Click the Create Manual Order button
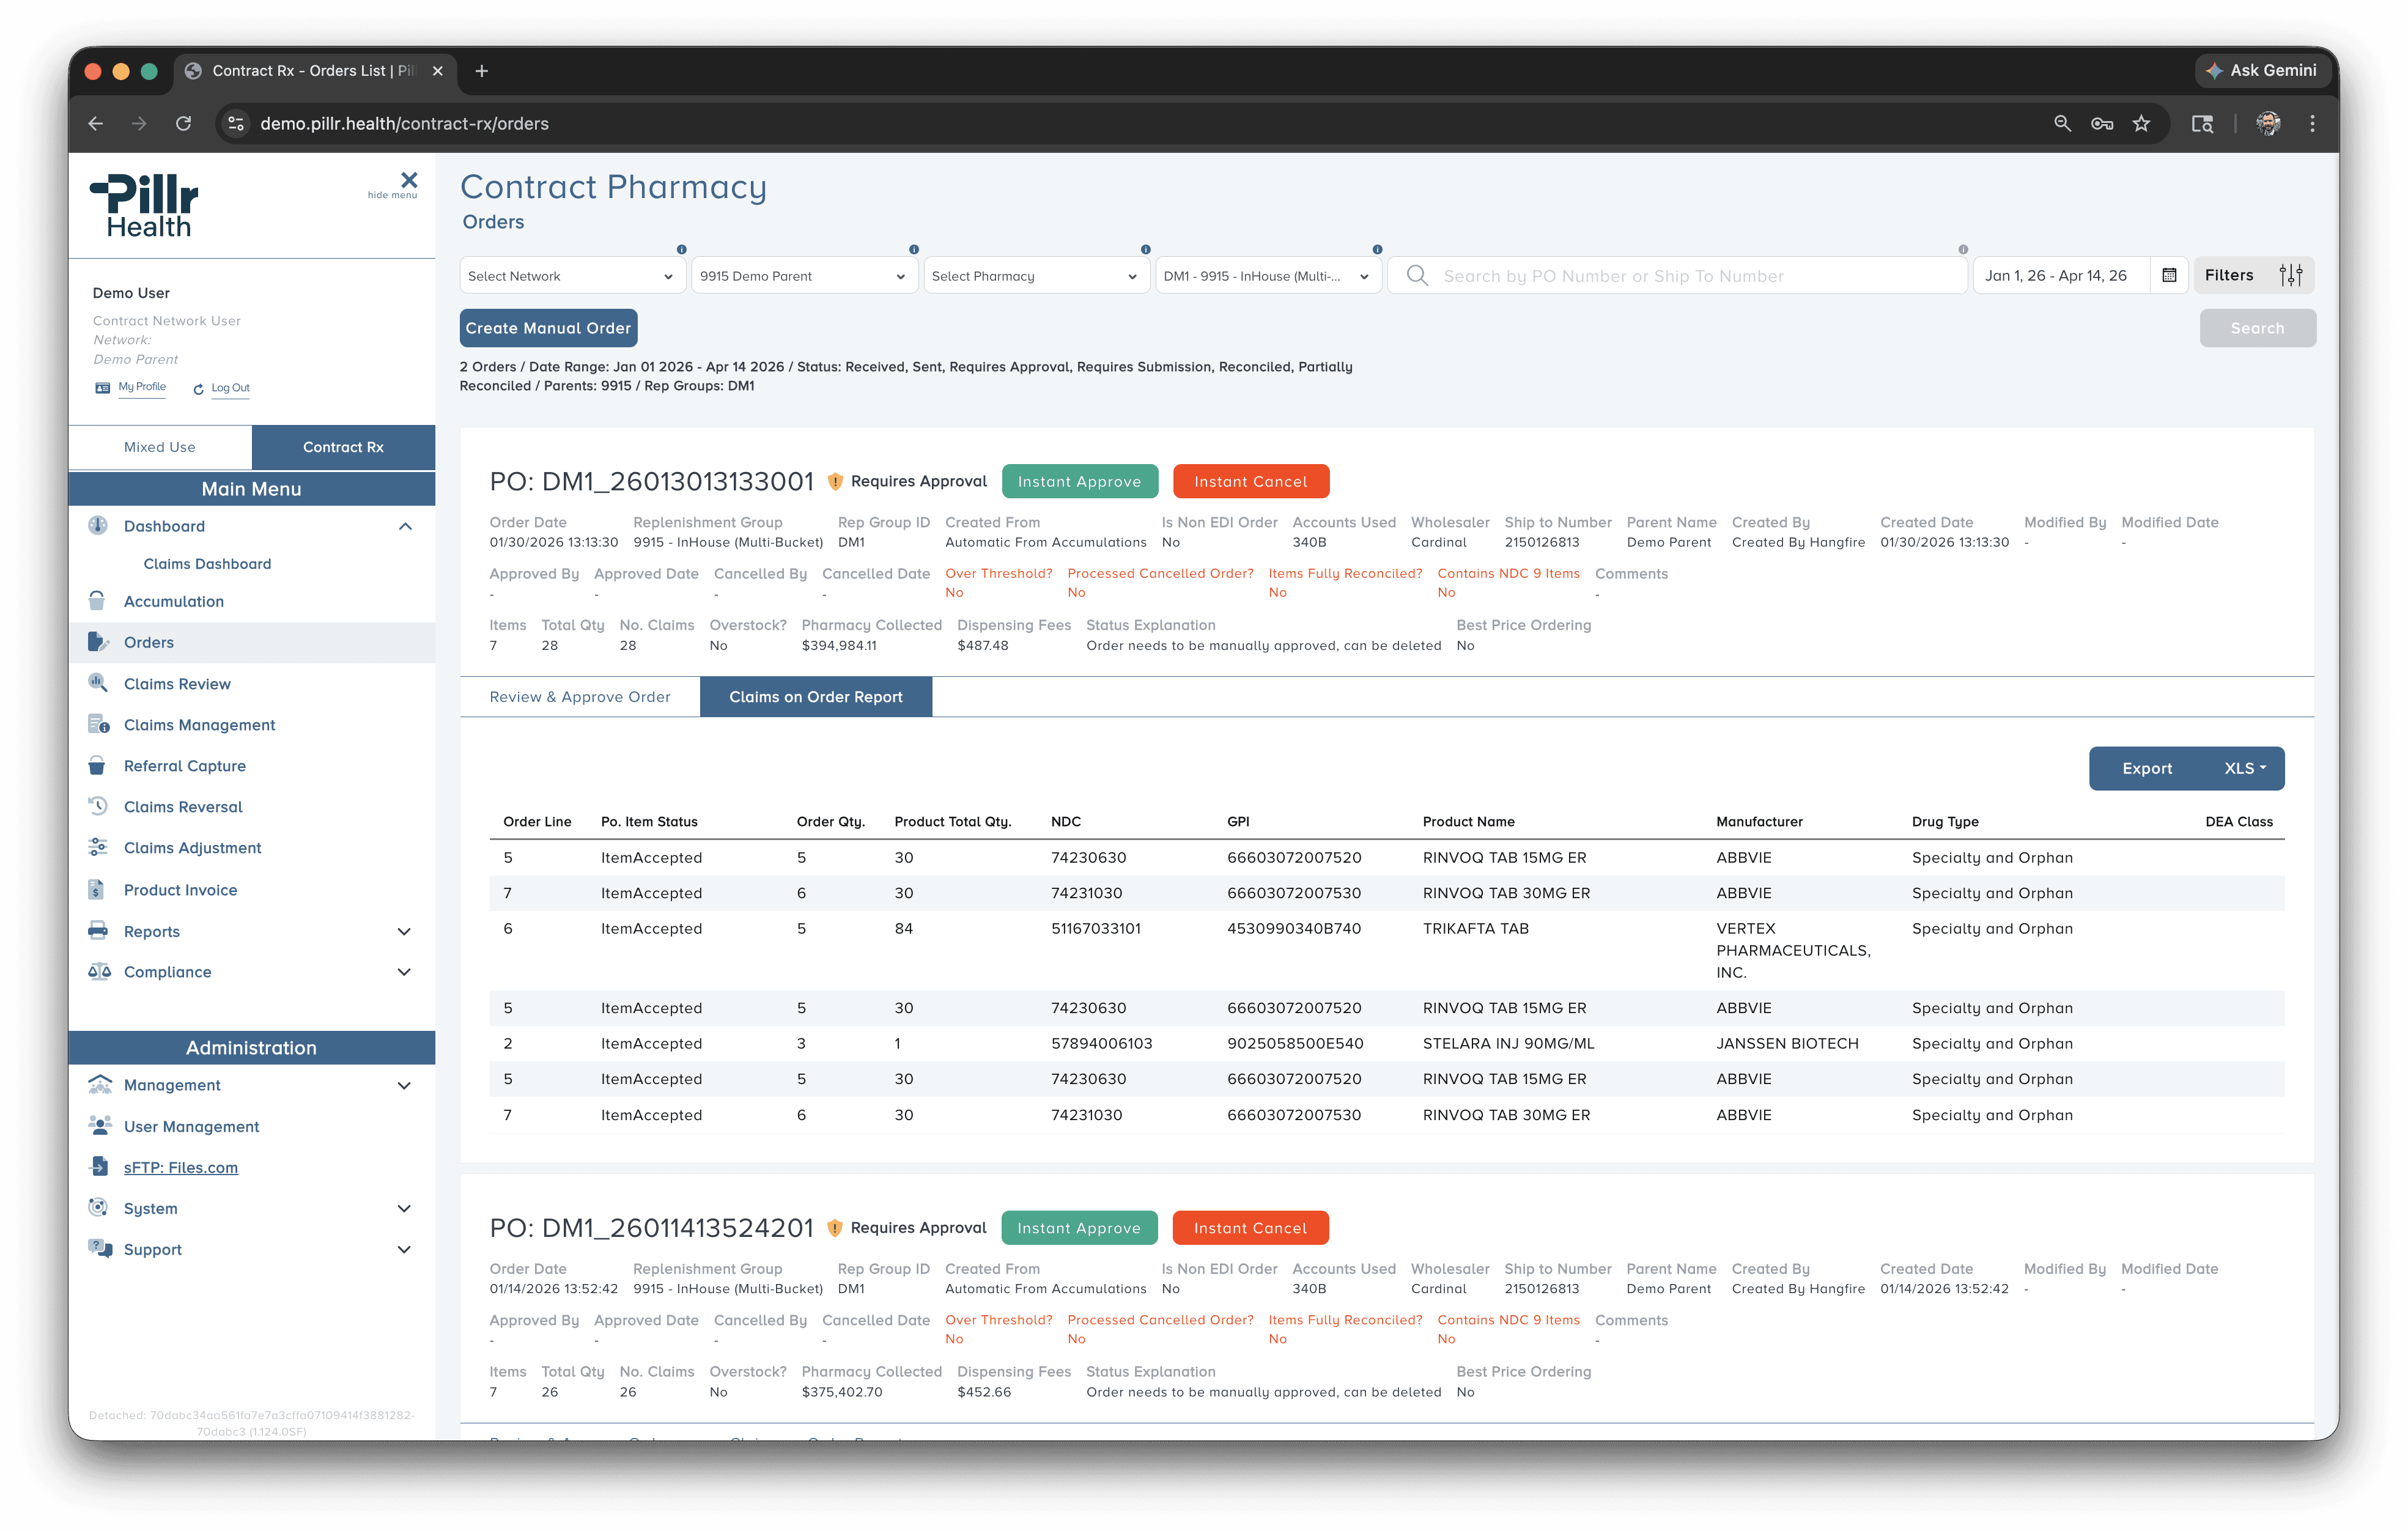 (548, 328)
